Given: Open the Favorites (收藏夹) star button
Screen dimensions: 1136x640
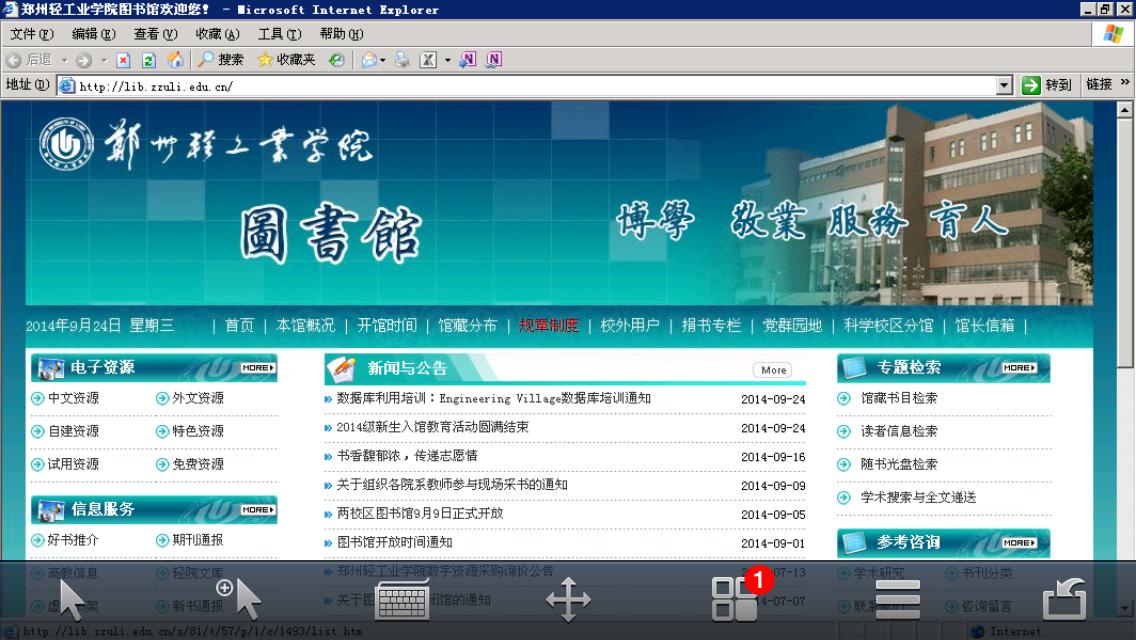Looking at the screenshot, I should pos(286,60).
